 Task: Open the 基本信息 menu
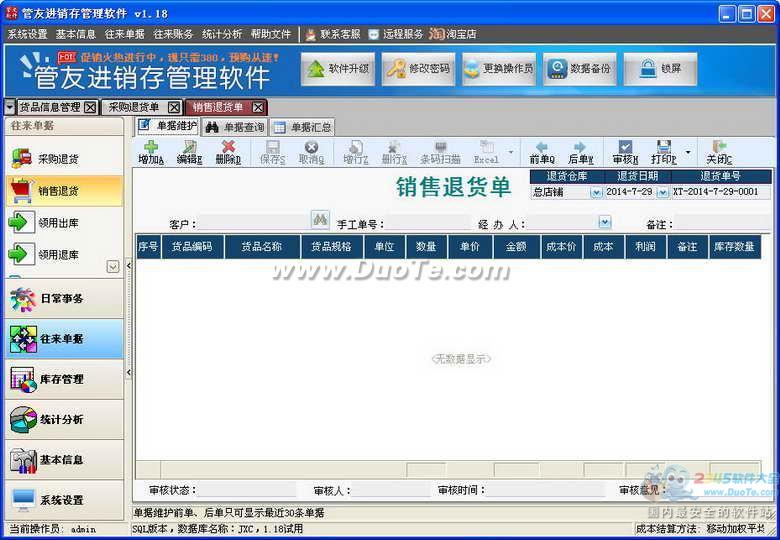click(x=76, y=34)
